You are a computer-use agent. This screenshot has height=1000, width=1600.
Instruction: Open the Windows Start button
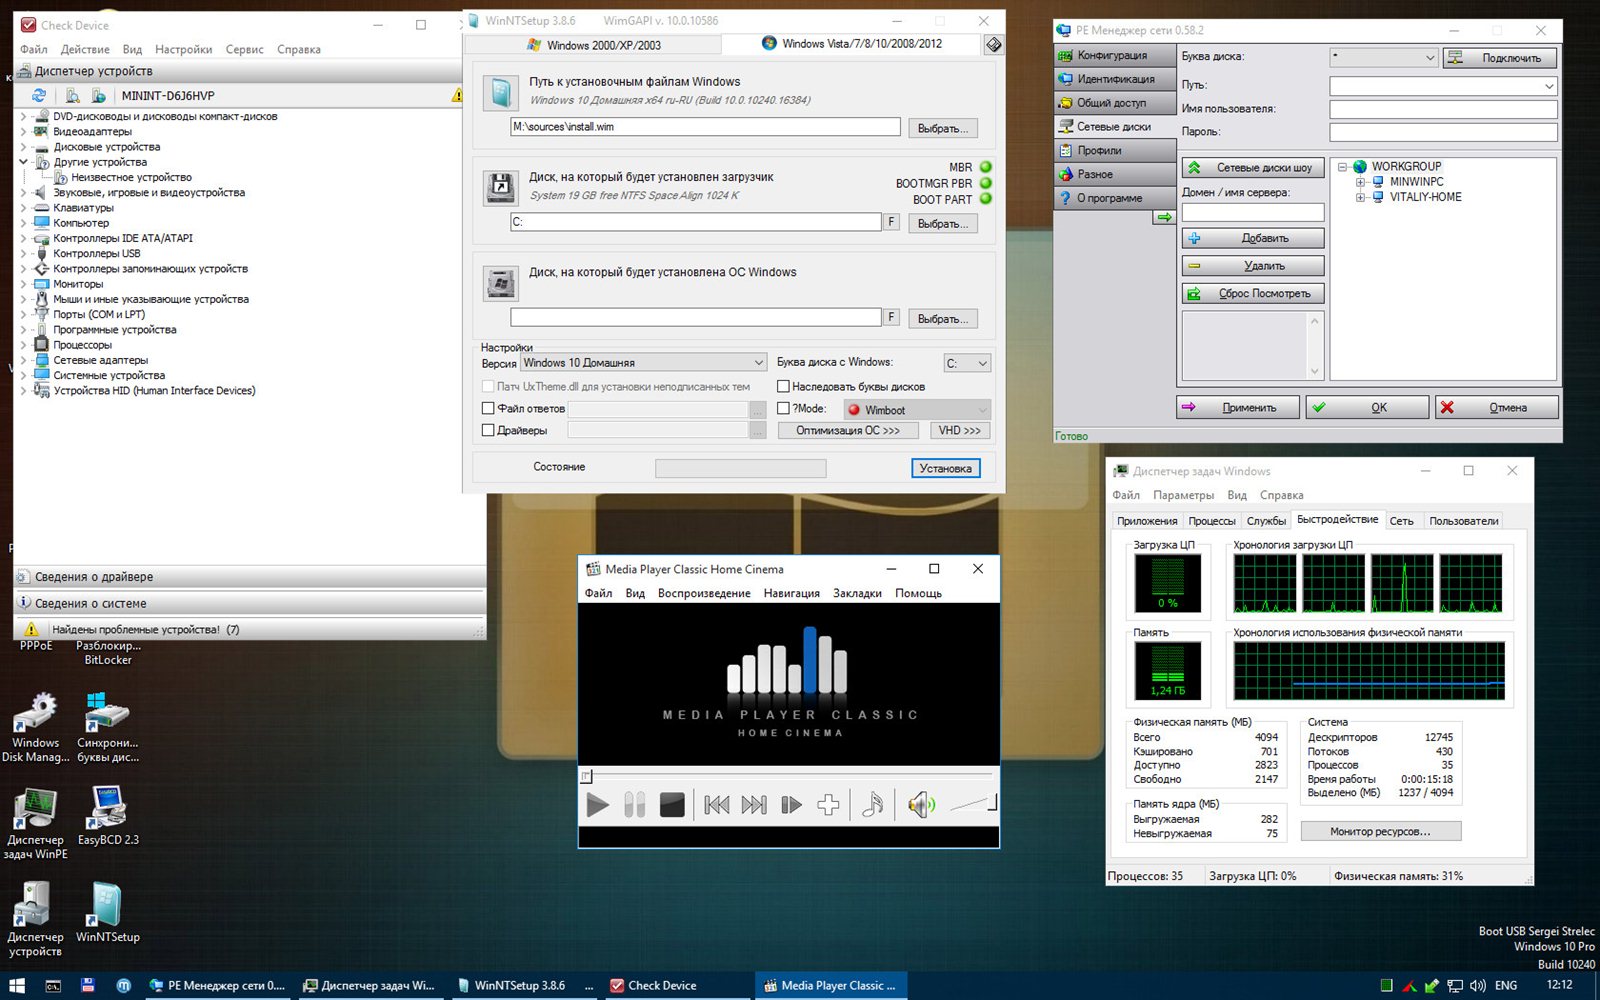[17, 985]
